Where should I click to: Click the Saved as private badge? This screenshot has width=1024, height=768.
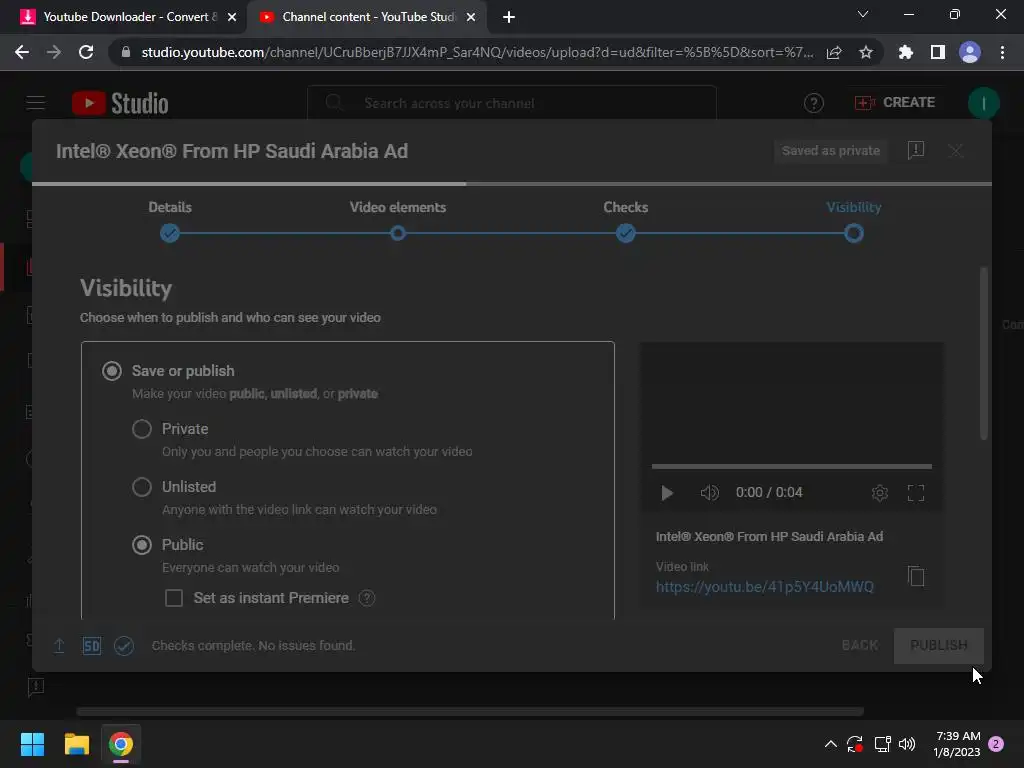[831, 151]
